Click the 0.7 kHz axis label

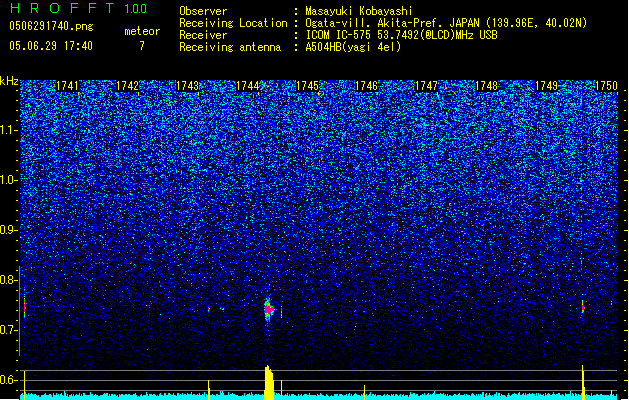click(9, 330)
